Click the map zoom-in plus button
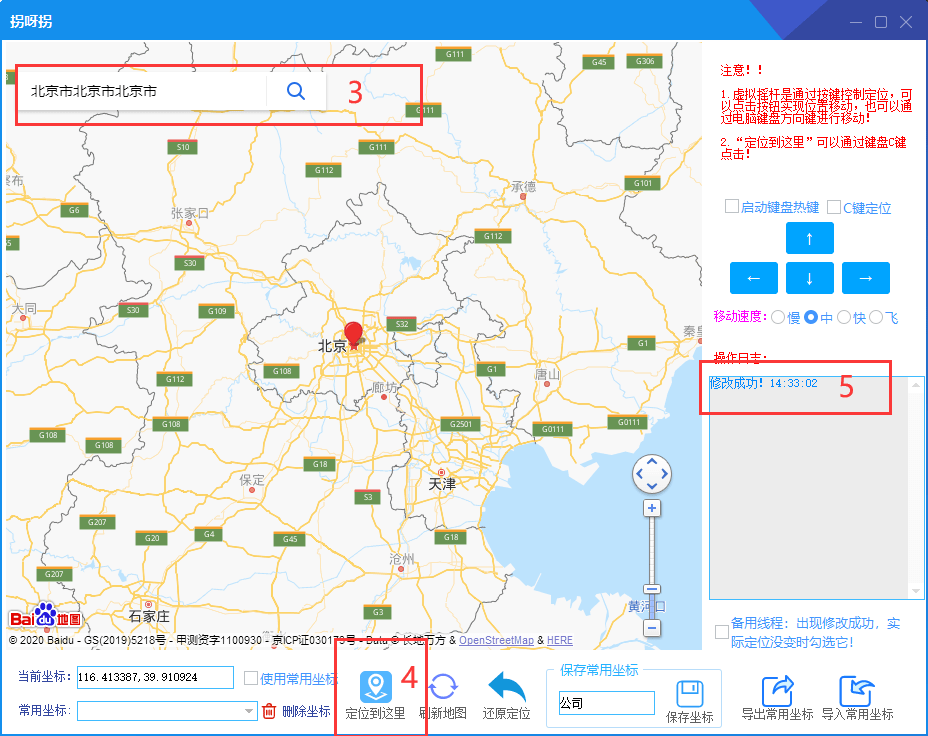This screenshot has width=928, height=736. pyautogui.click(x=652, y=508)
